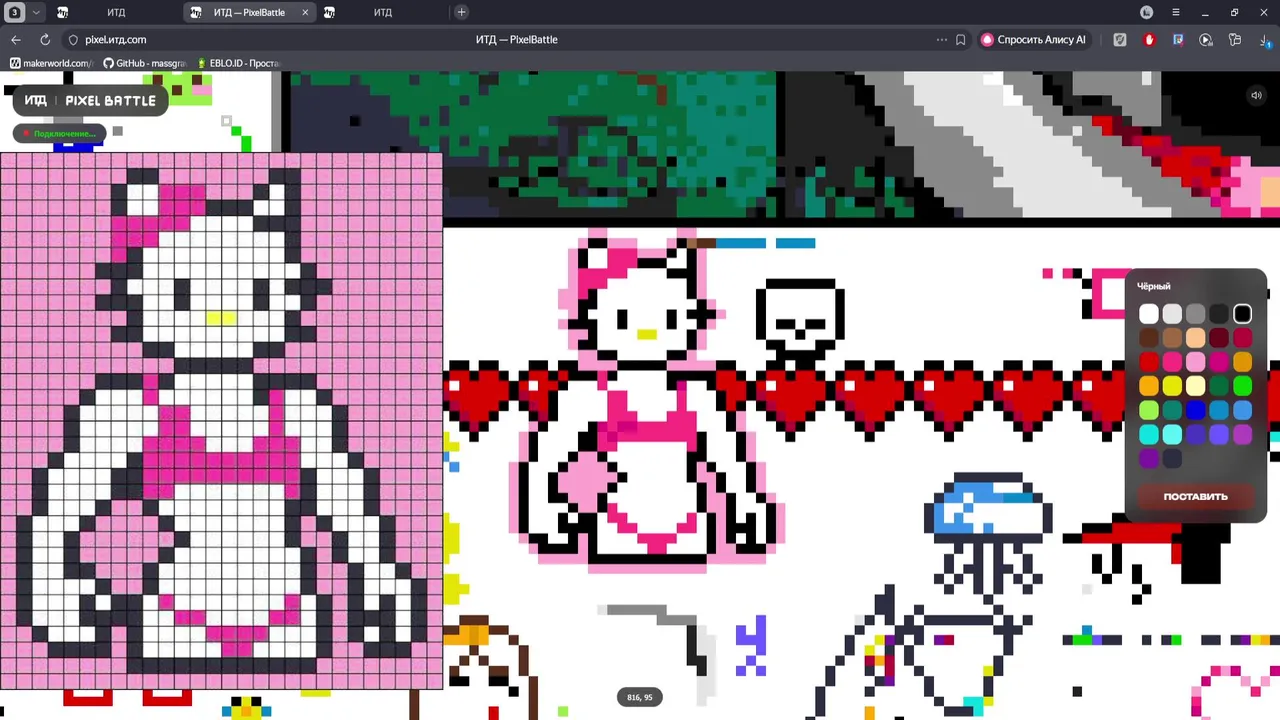Open the play-circle media extension icon

coord(1206,40)
